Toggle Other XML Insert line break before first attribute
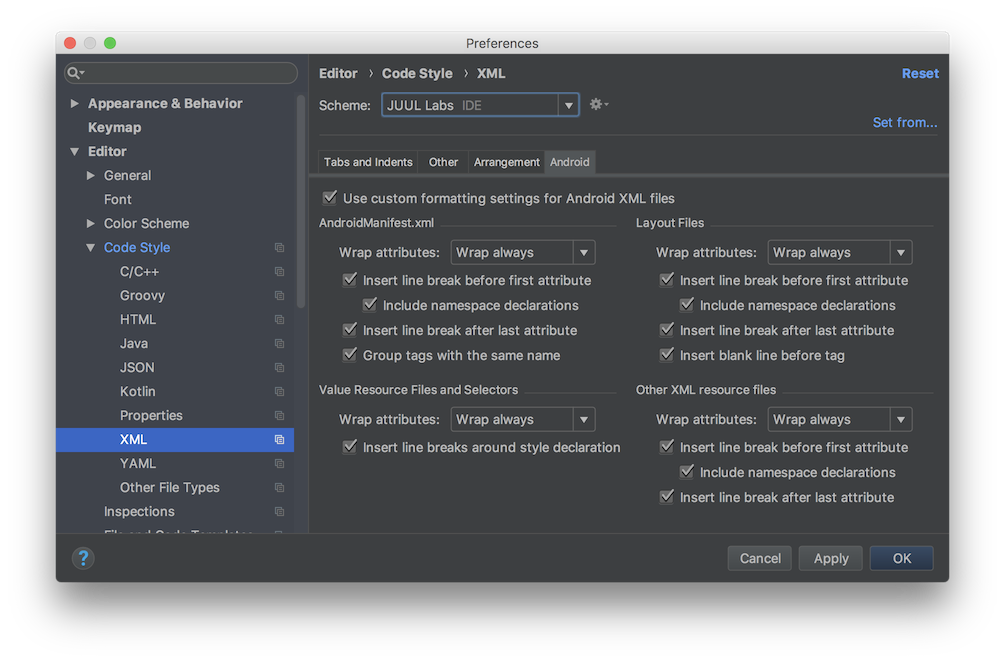Image resolution: width=1005 pixels, height=662 pixels. [667, 447]
